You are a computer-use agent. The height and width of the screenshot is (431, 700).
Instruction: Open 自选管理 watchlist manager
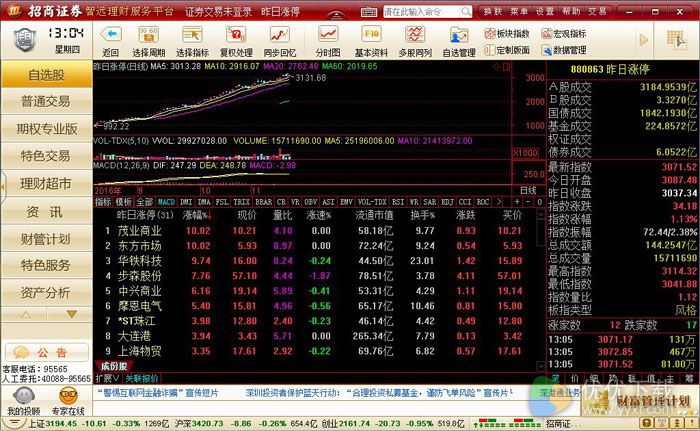click(x=459, y=41)
